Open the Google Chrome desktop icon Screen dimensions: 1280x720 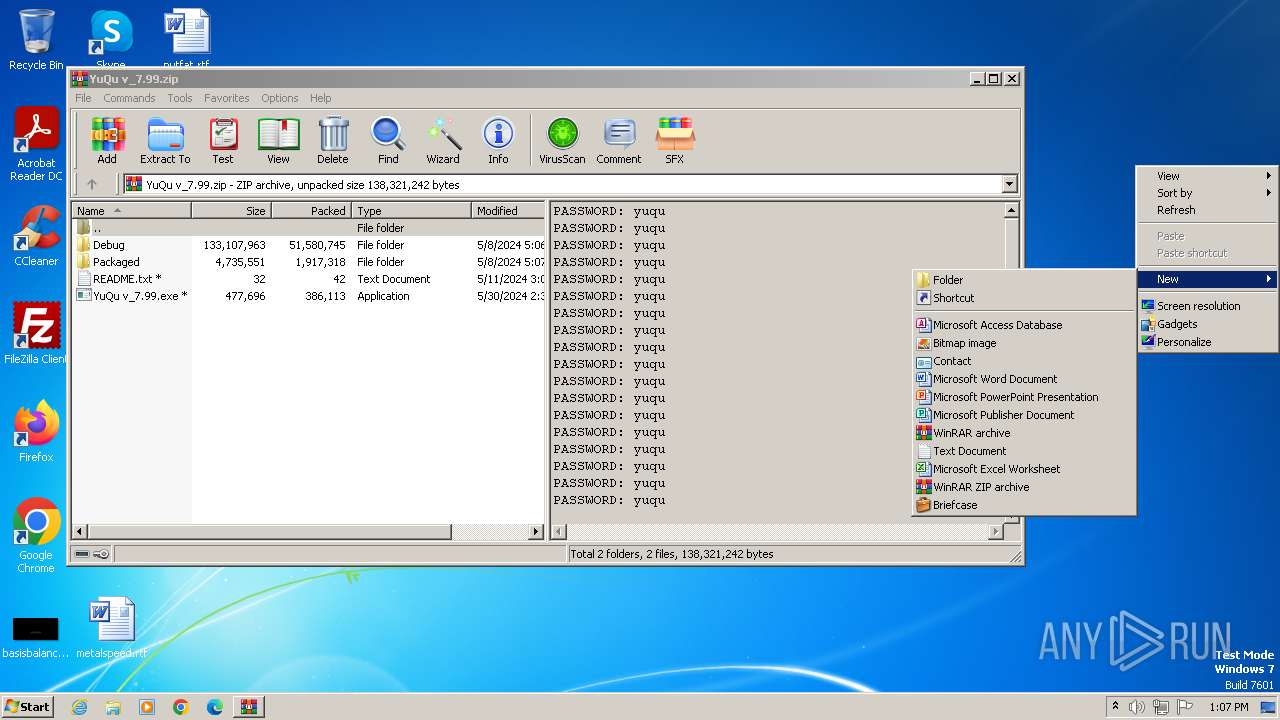point(36,536)
